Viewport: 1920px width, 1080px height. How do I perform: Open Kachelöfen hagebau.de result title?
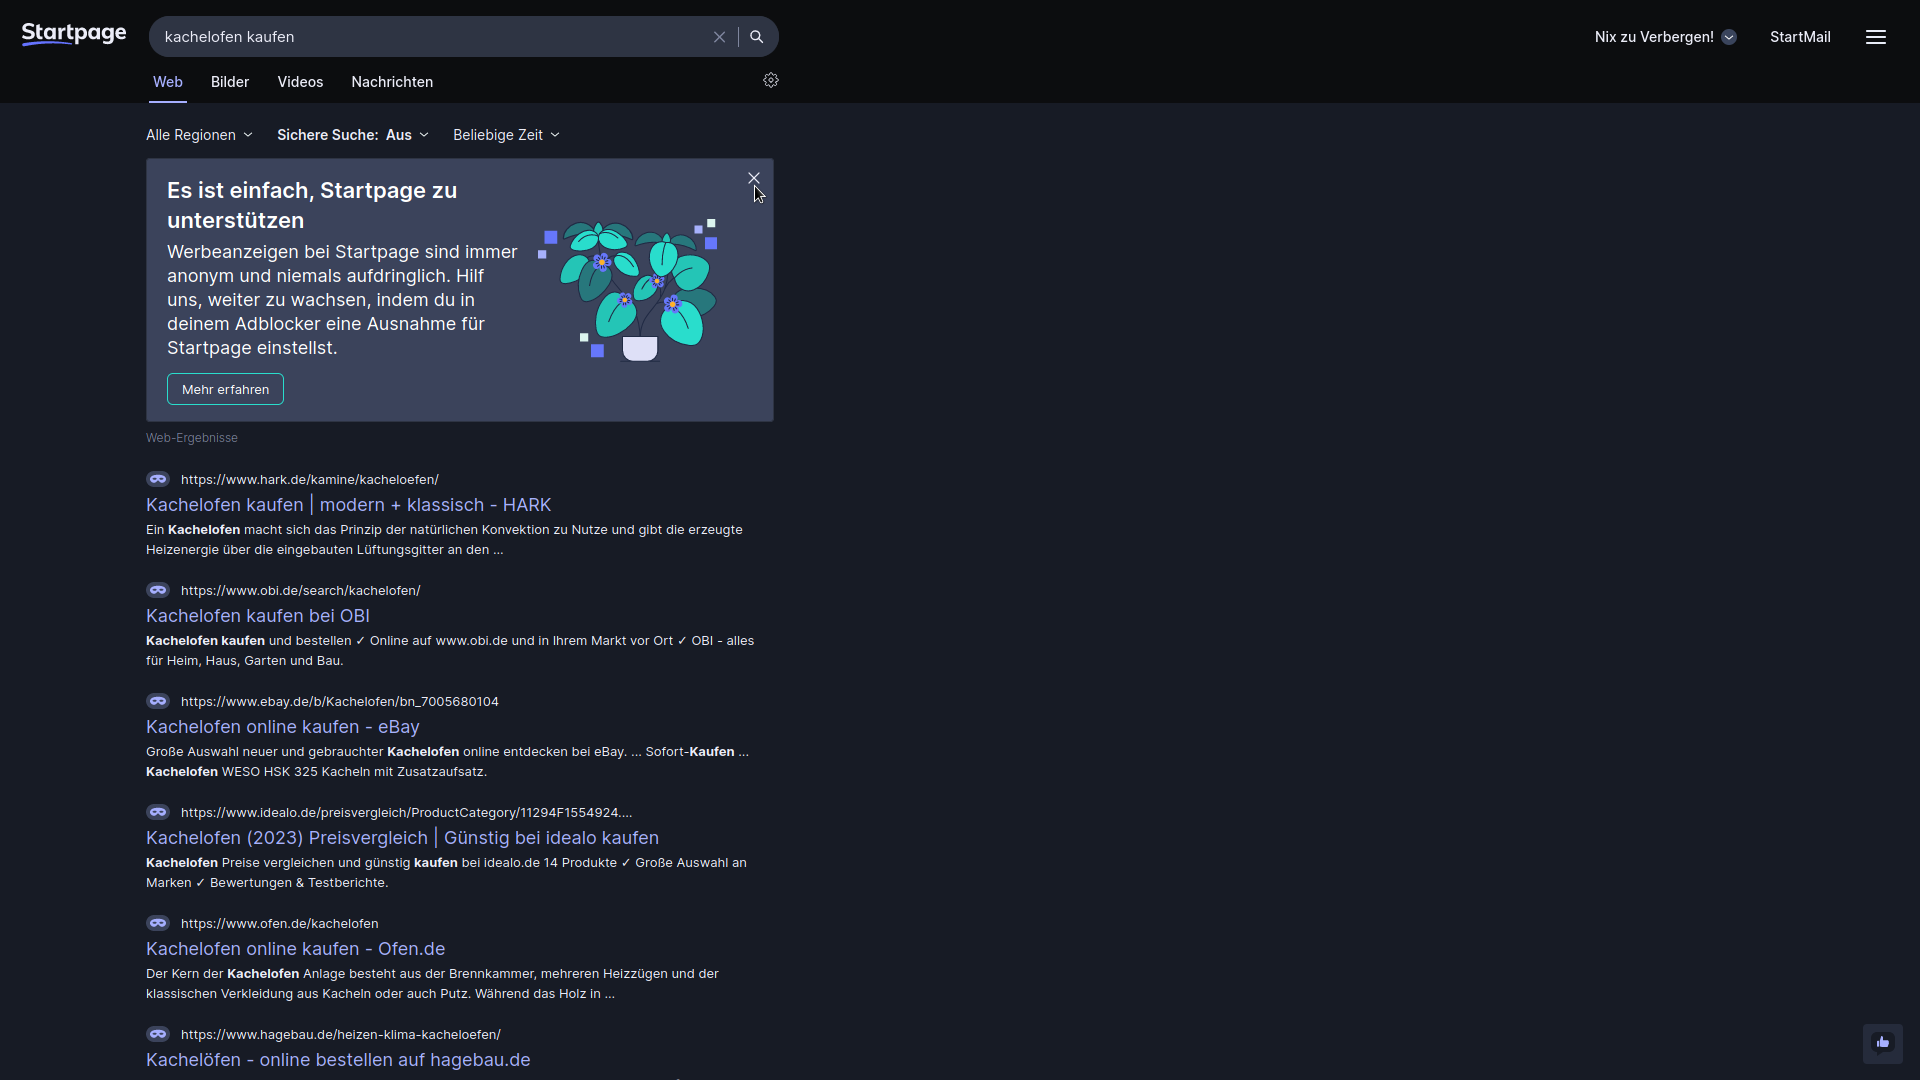[338, 1060]
